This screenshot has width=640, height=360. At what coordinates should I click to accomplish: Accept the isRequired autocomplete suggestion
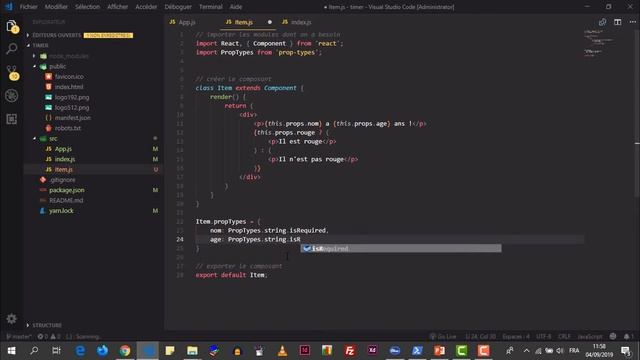(x=401, y=248)
